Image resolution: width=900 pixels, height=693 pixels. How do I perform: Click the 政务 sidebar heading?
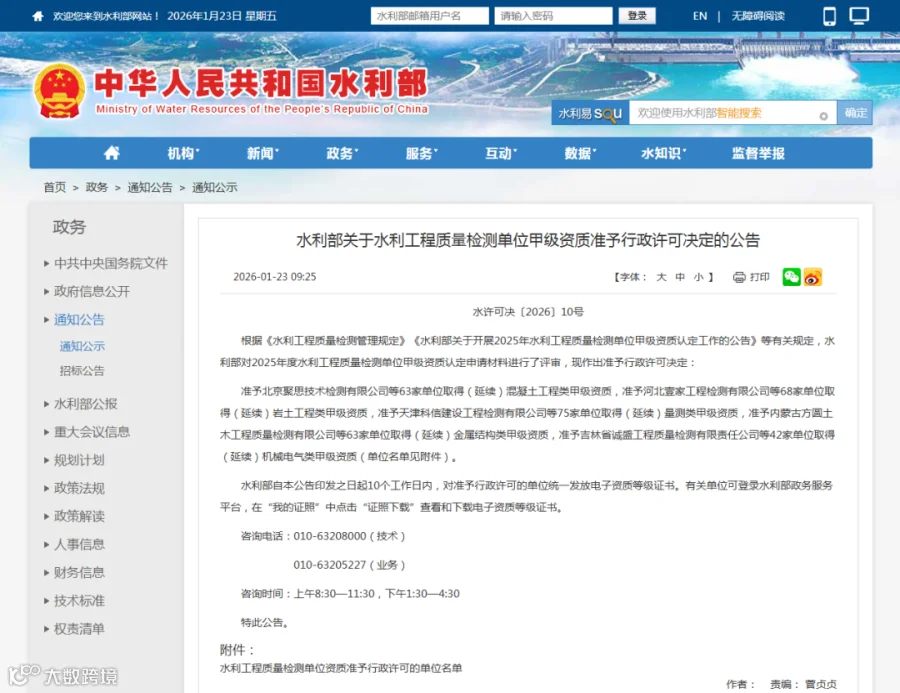69,227
